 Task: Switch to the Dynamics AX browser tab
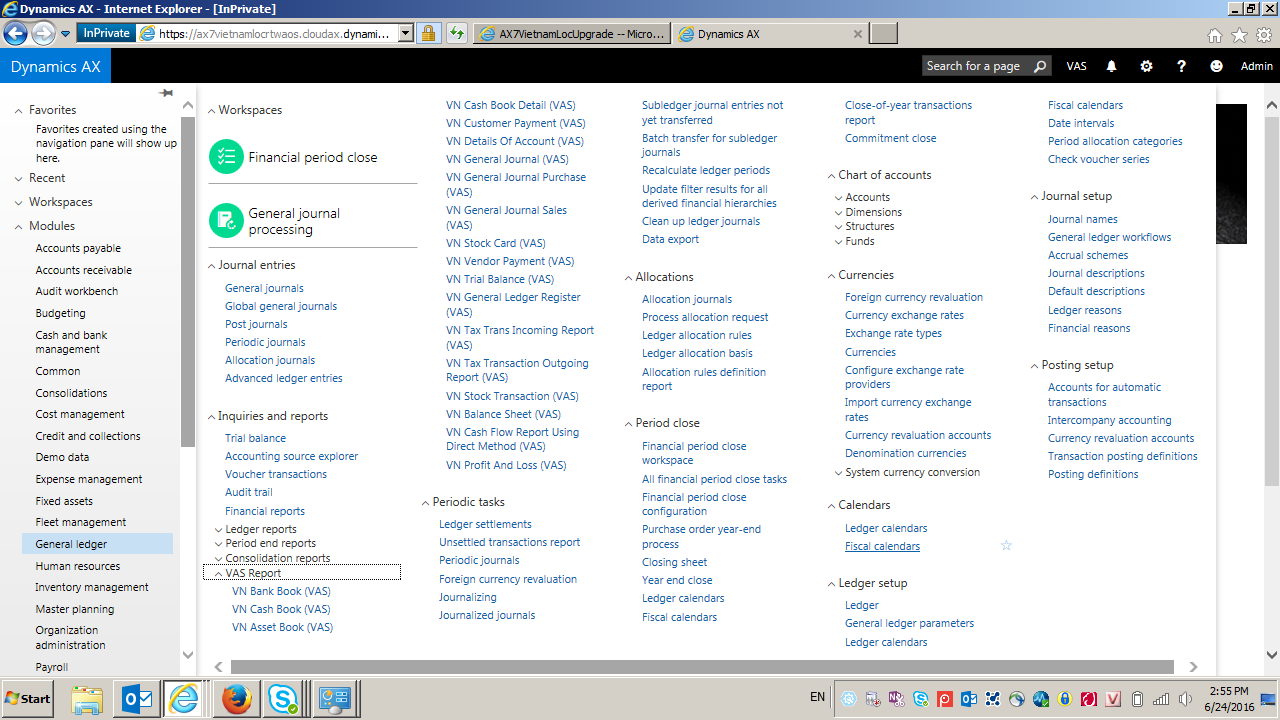point(770,34)
